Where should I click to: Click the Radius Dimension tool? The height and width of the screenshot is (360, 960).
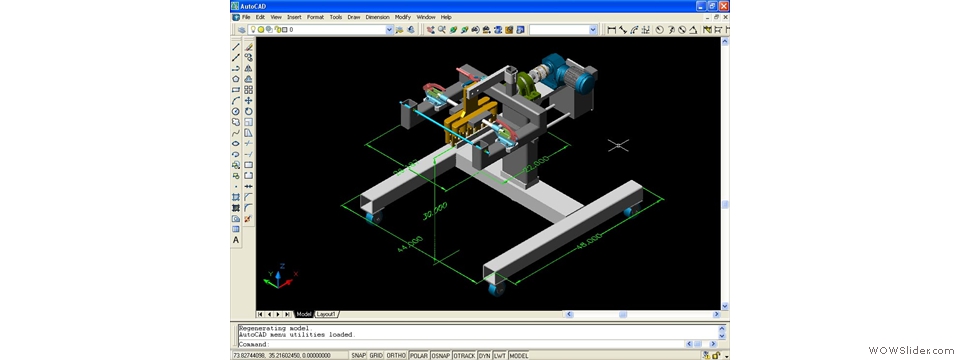(x=659, y=29)
